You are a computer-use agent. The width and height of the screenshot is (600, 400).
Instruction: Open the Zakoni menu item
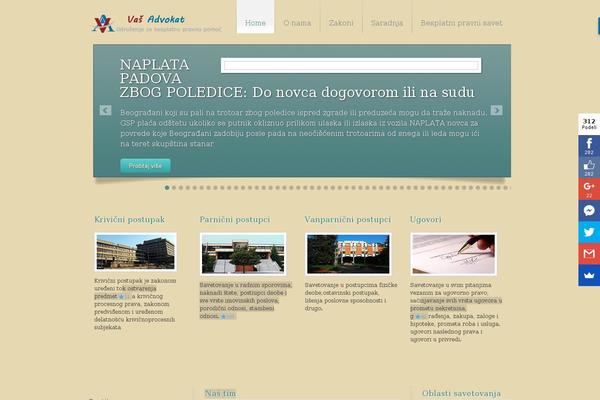341,23
